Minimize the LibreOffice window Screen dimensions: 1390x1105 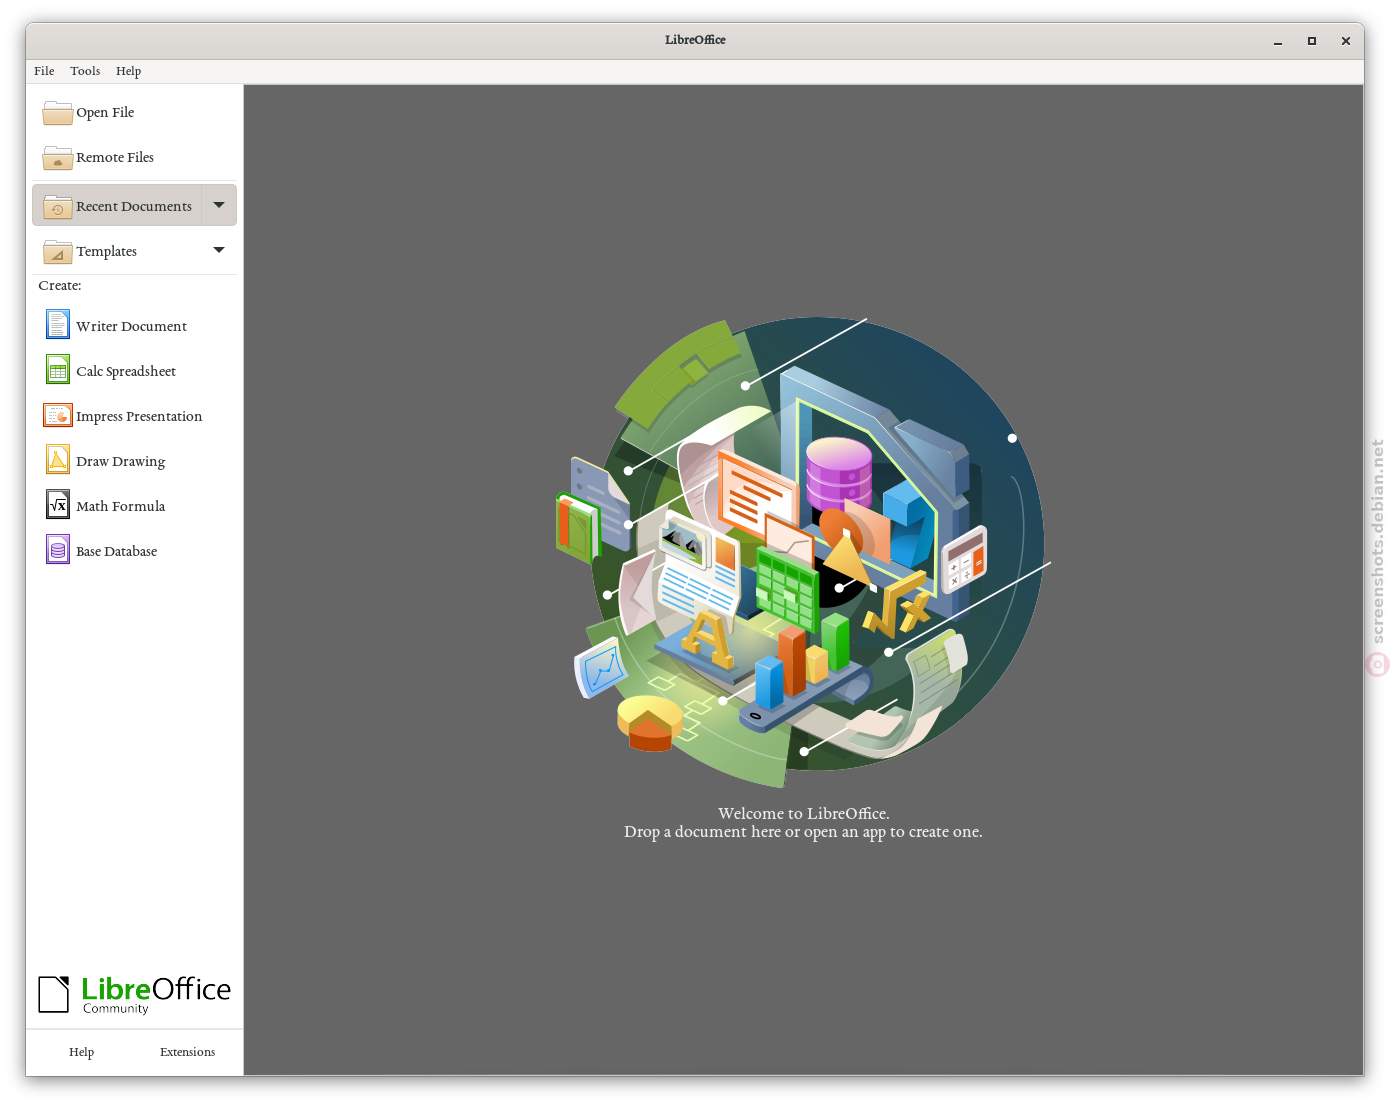pos(1278,41)
